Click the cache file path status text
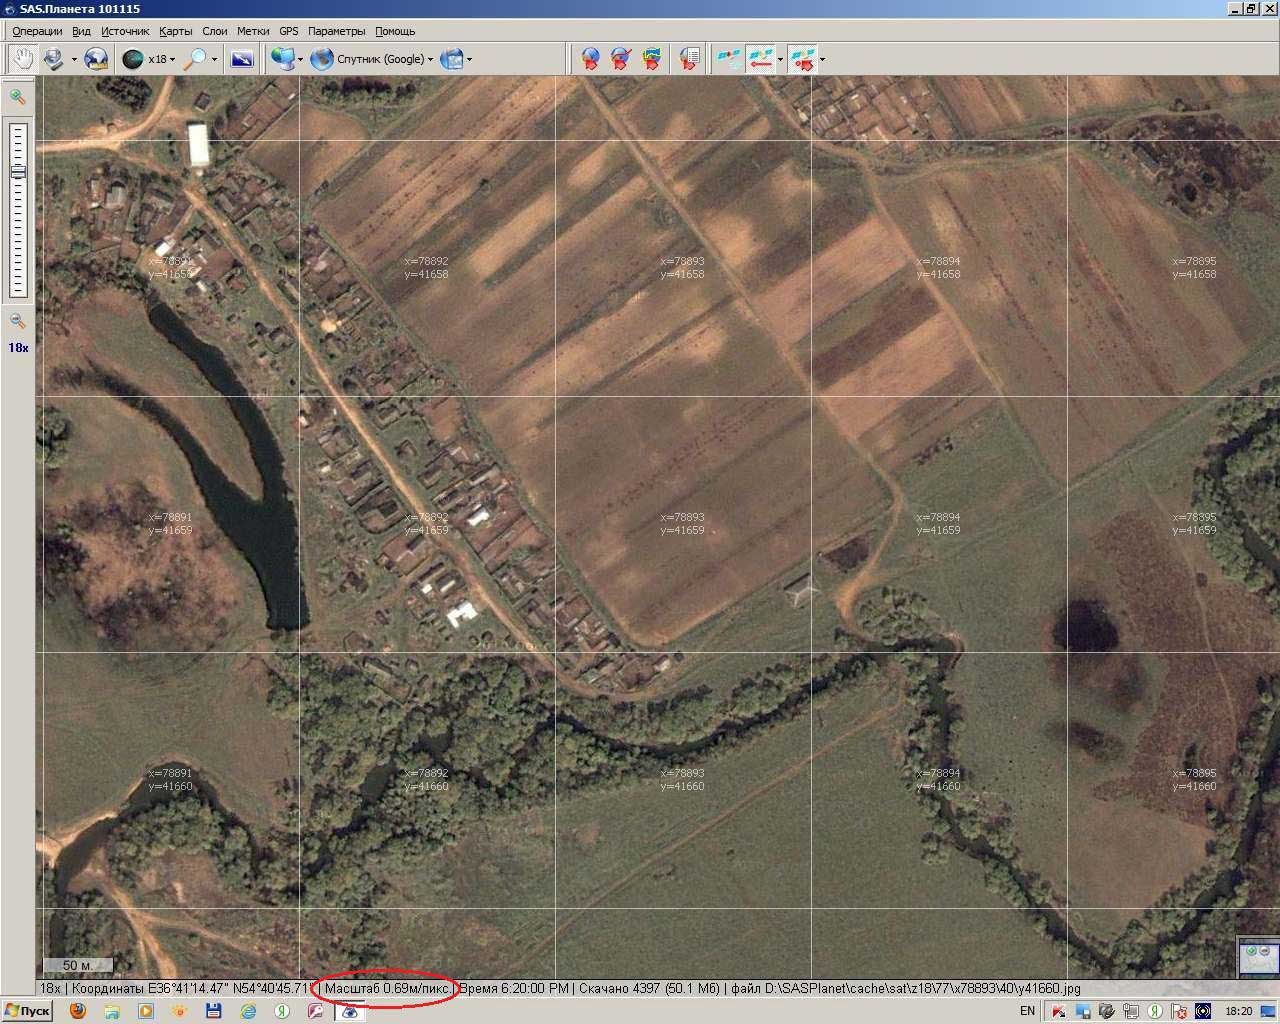The image size is (1280, 1024). tap(905, 988)
